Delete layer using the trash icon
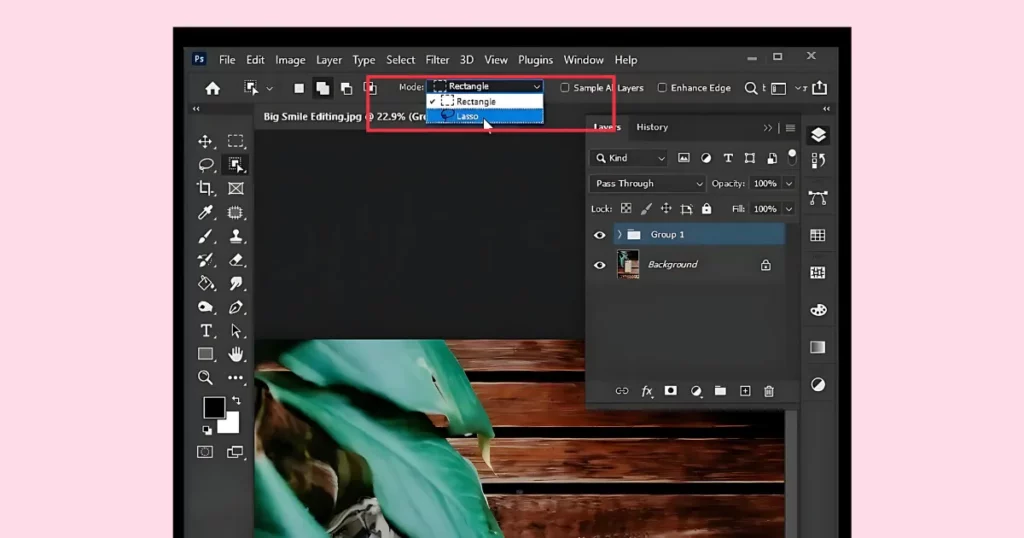This screenshot has width=1024, height=538. pos(769,391)
